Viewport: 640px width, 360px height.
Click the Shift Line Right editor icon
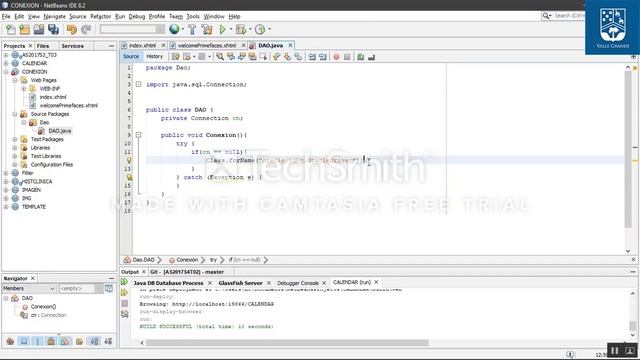322,57
